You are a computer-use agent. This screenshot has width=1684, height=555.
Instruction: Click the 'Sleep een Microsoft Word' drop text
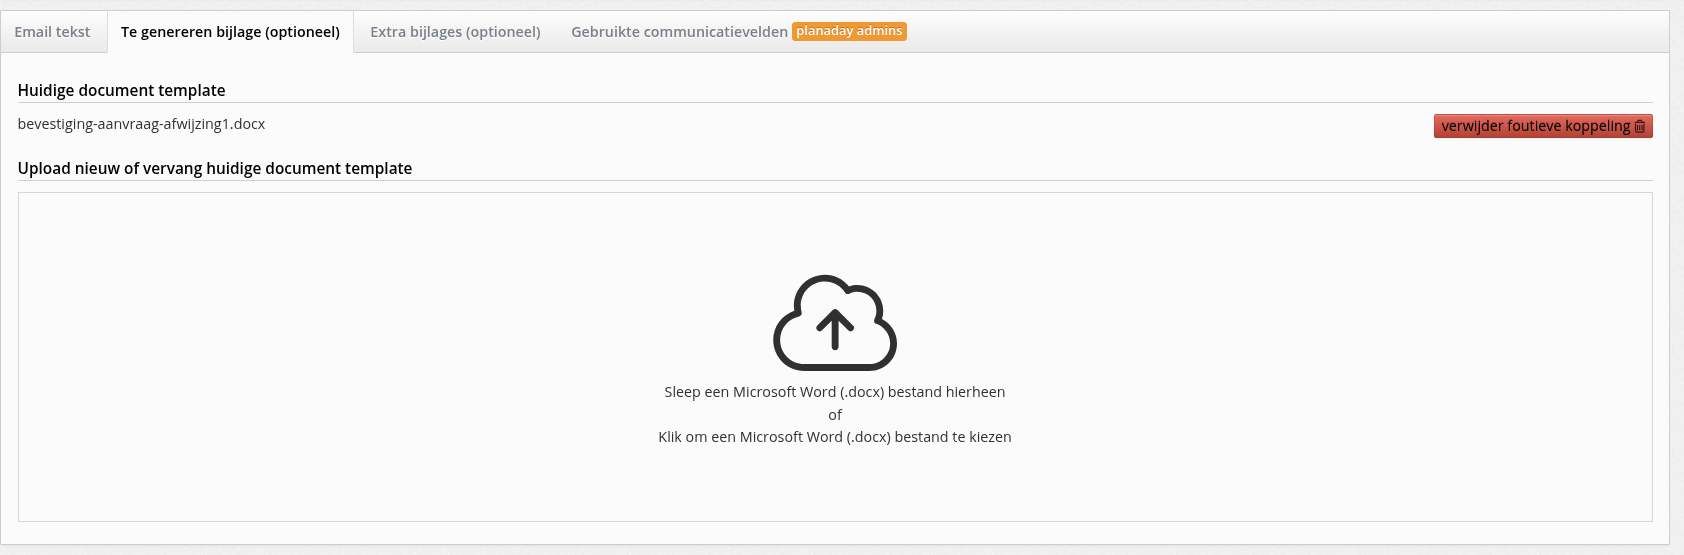pos(835,392)
